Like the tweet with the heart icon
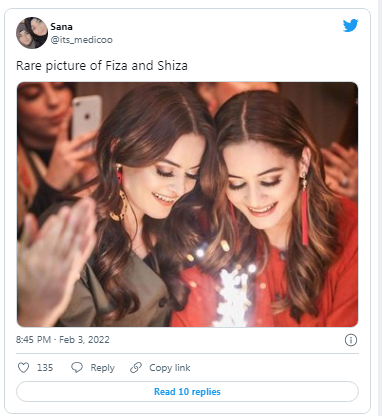Screen dimensions: 382x416 (x=23, y=368)
